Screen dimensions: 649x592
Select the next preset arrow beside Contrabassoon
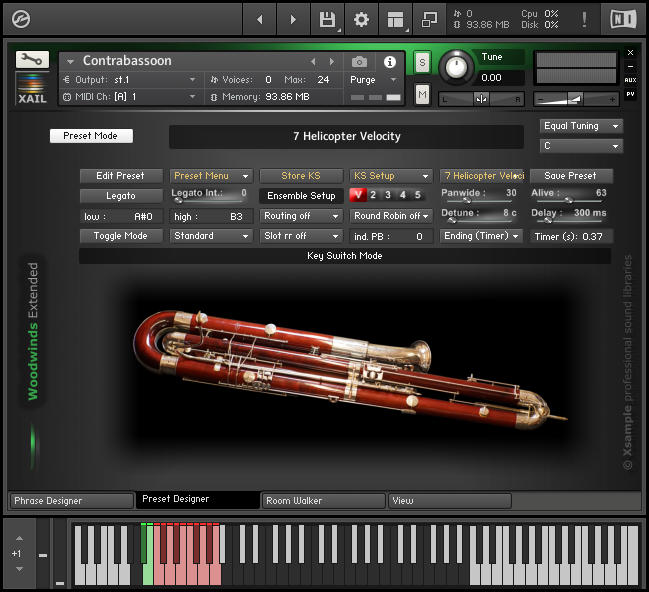[x=332, y=62]
